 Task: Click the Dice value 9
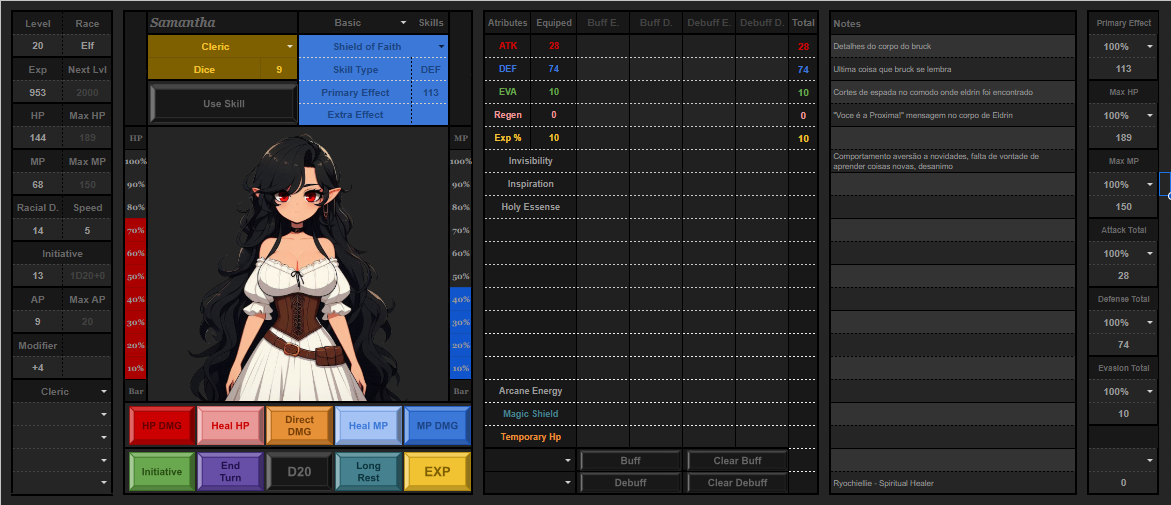(x=279, y=69)
